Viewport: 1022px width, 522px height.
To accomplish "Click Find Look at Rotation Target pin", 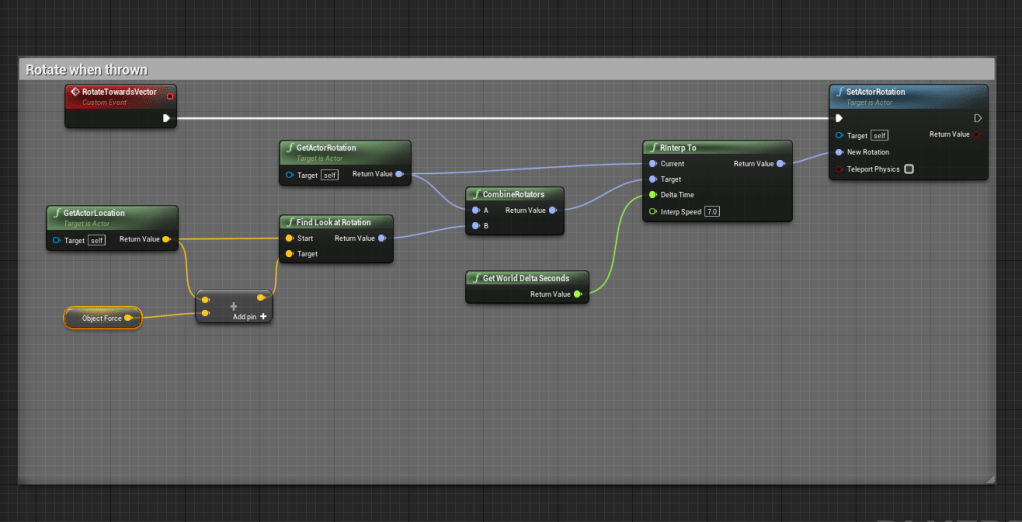I will point(289,254).
